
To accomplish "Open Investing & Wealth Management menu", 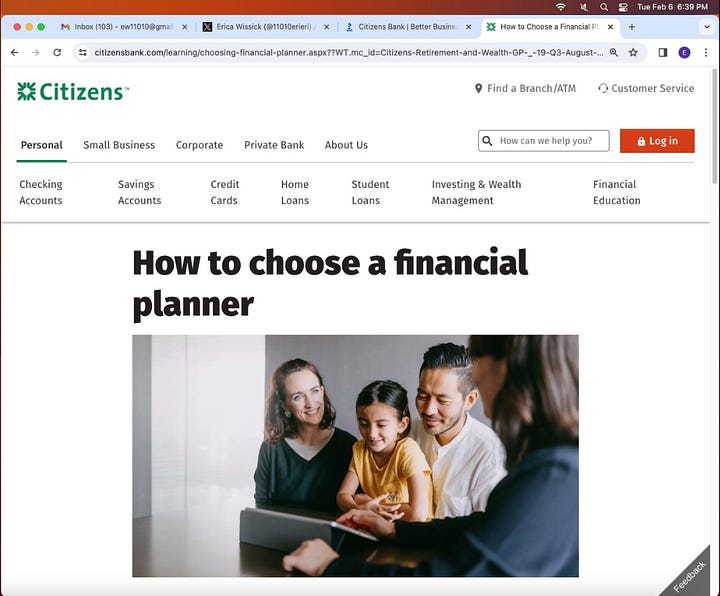I will pyautogui.click(x=476, y=192).
